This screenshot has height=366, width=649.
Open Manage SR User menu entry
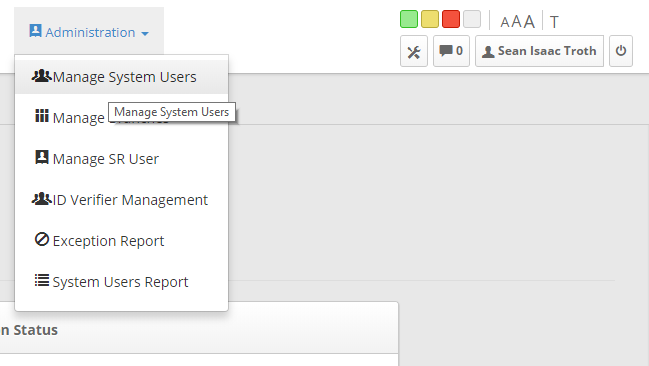(x=121, y=159)
